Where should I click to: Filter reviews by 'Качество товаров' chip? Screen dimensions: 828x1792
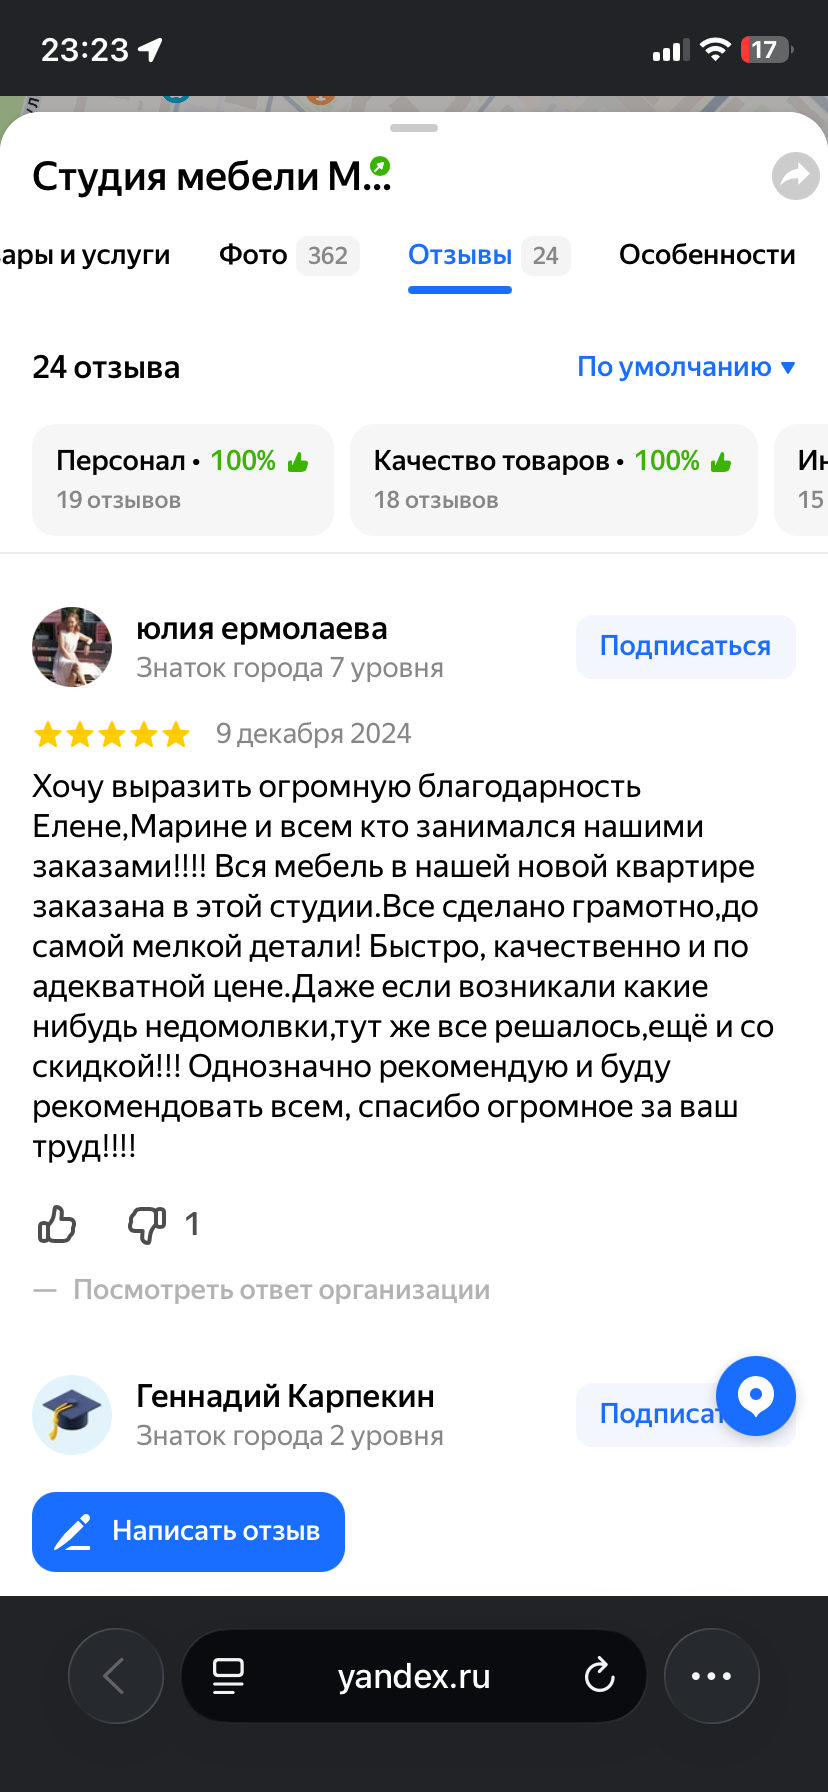coord(553,479)
